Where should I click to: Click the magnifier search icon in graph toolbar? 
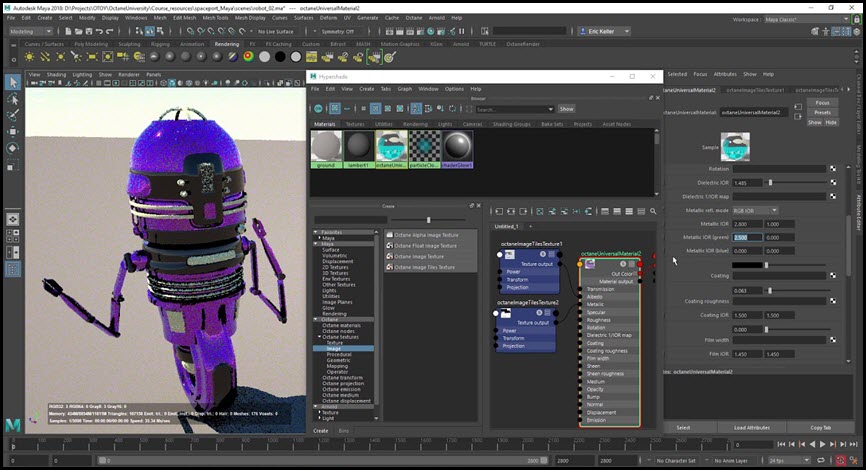tap(653, 211)
